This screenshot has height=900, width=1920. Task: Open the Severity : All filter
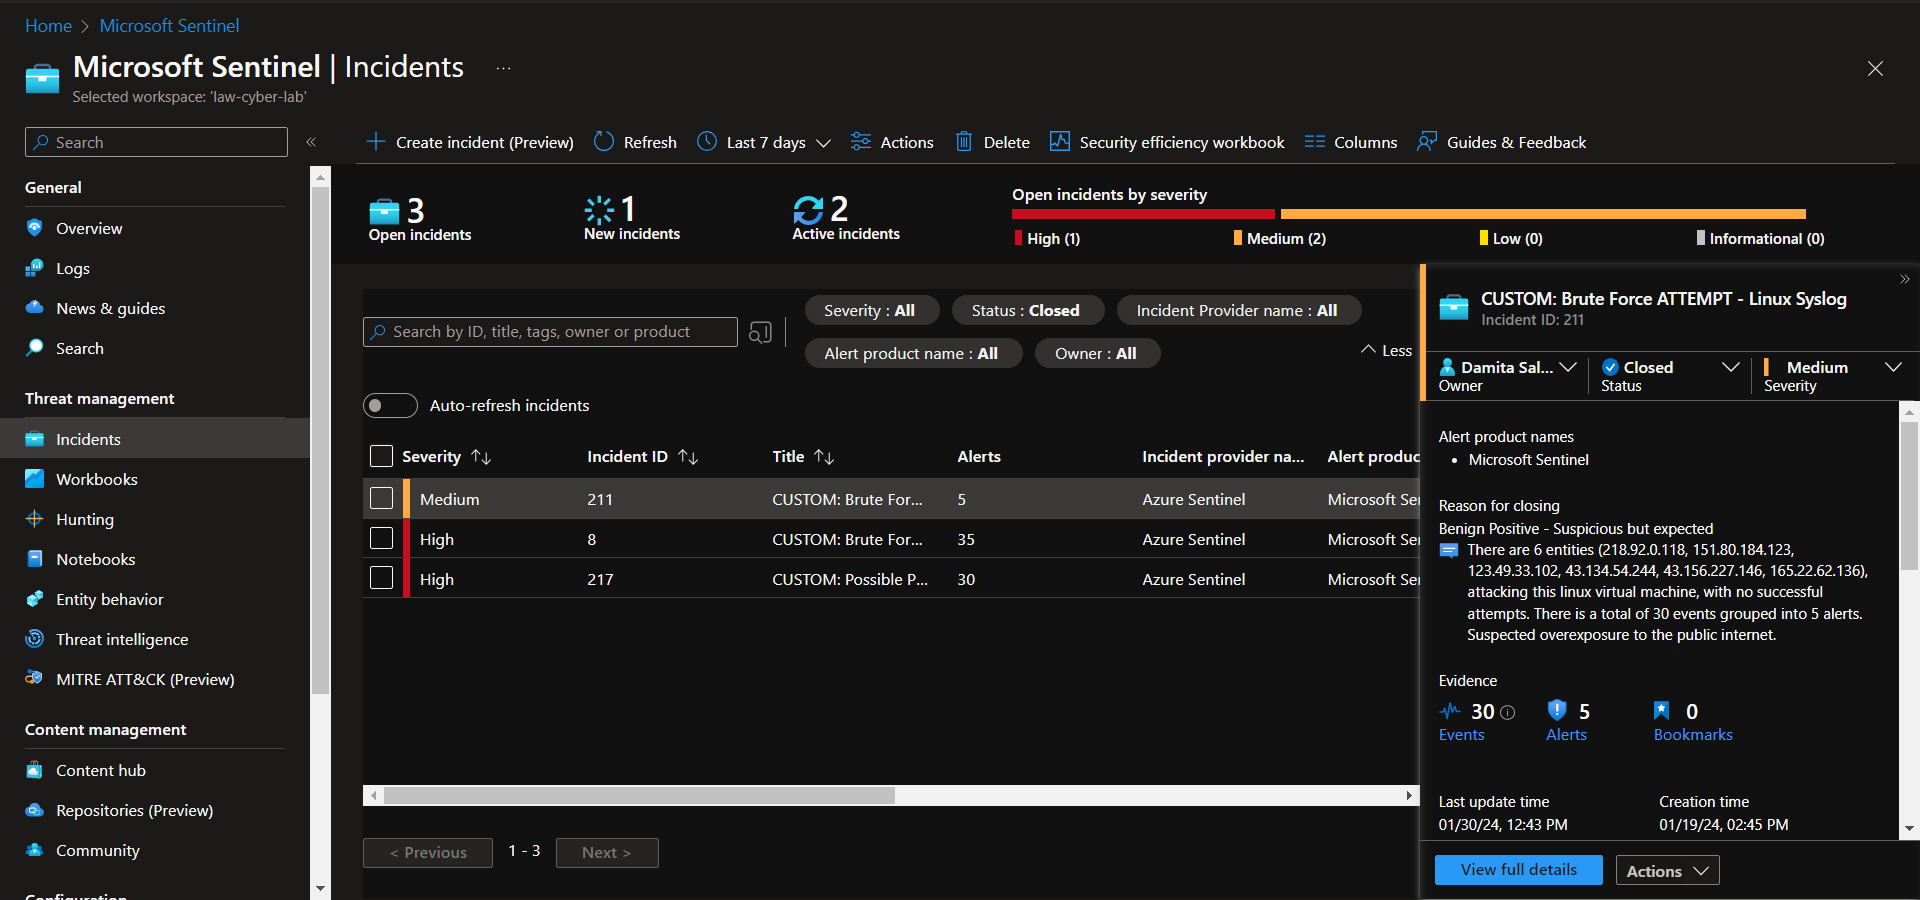[x=870, y=310]
